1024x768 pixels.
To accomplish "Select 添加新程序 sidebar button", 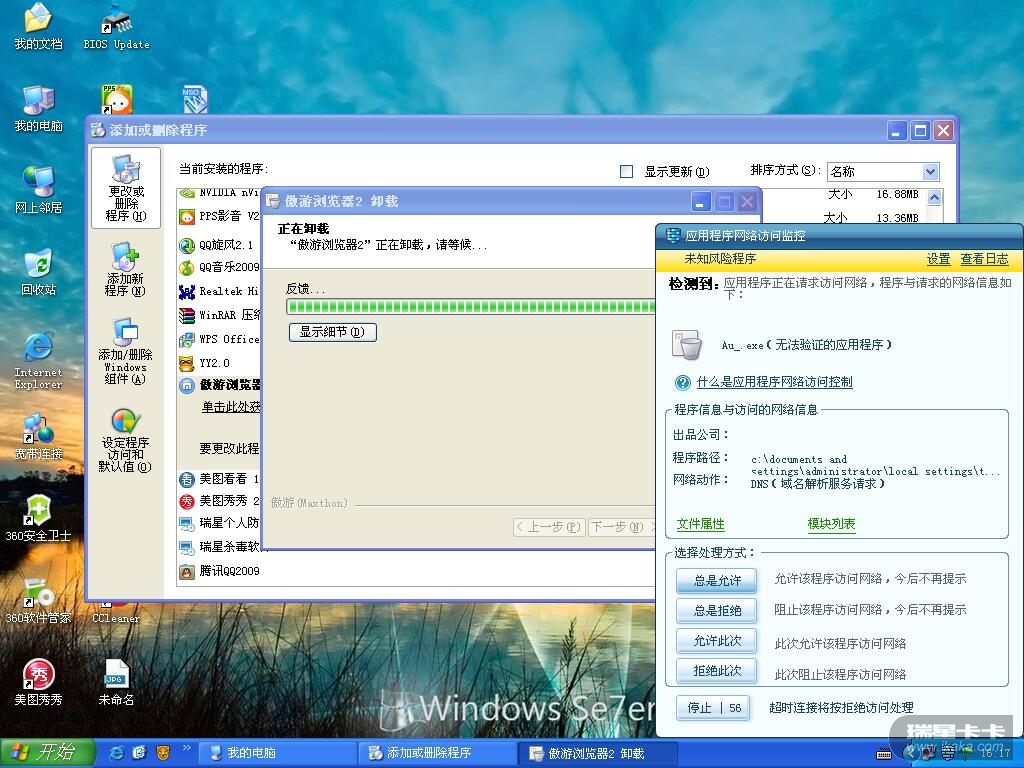I will click(125, 269).
